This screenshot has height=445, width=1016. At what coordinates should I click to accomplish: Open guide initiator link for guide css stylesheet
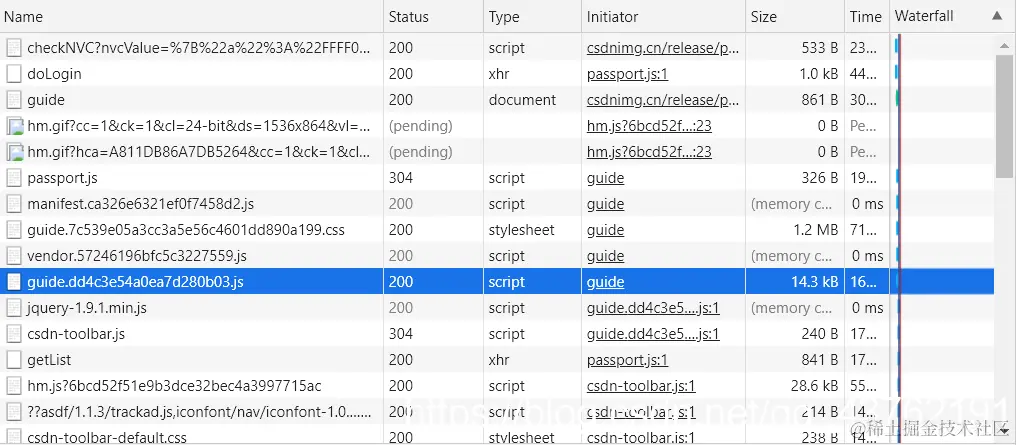(x=606, y=229)
